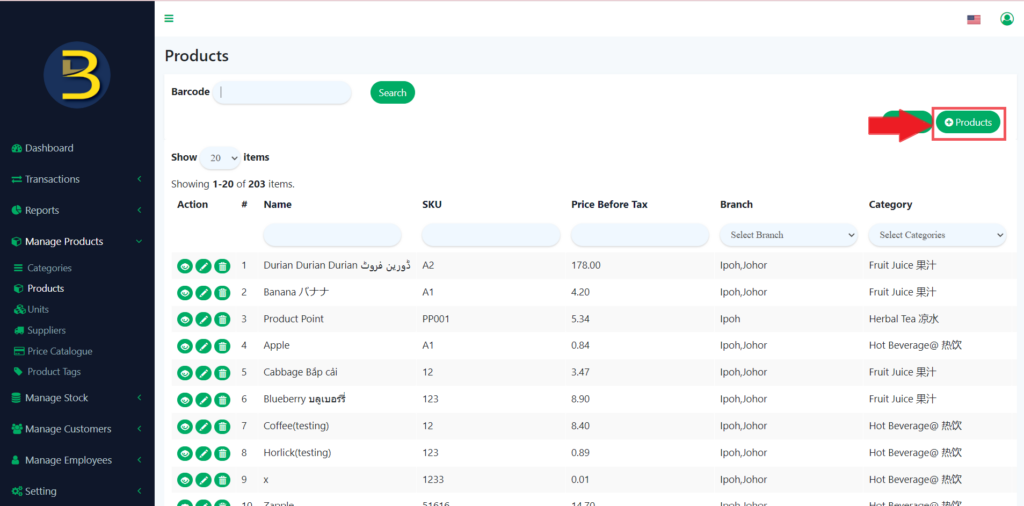Open the user profile icon

pyautogui.click(x=1006, y=19)
